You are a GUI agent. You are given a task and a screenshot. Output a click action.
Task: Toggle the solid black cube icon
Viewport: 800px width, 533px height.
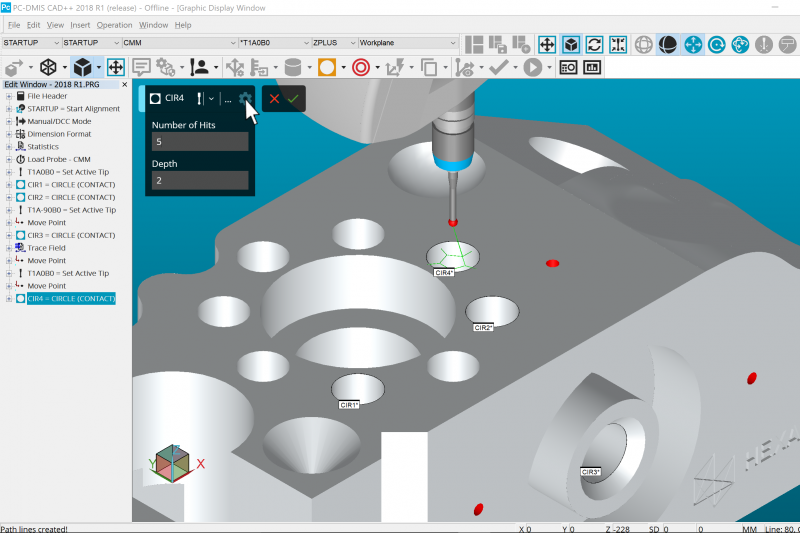click(82, 67)
